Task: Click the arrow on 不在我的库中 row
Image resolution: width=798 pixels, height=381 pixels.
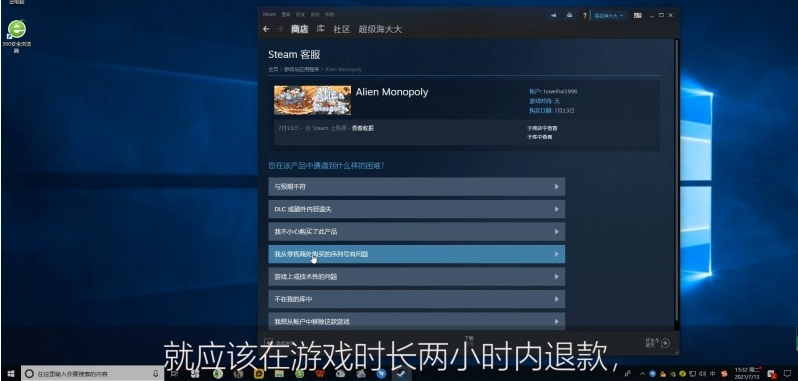Action: click(x=556, y=299)
